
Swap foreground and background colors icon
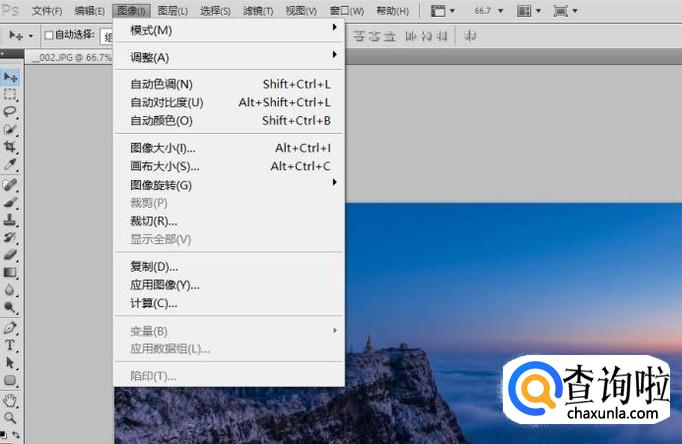[17, 434]
